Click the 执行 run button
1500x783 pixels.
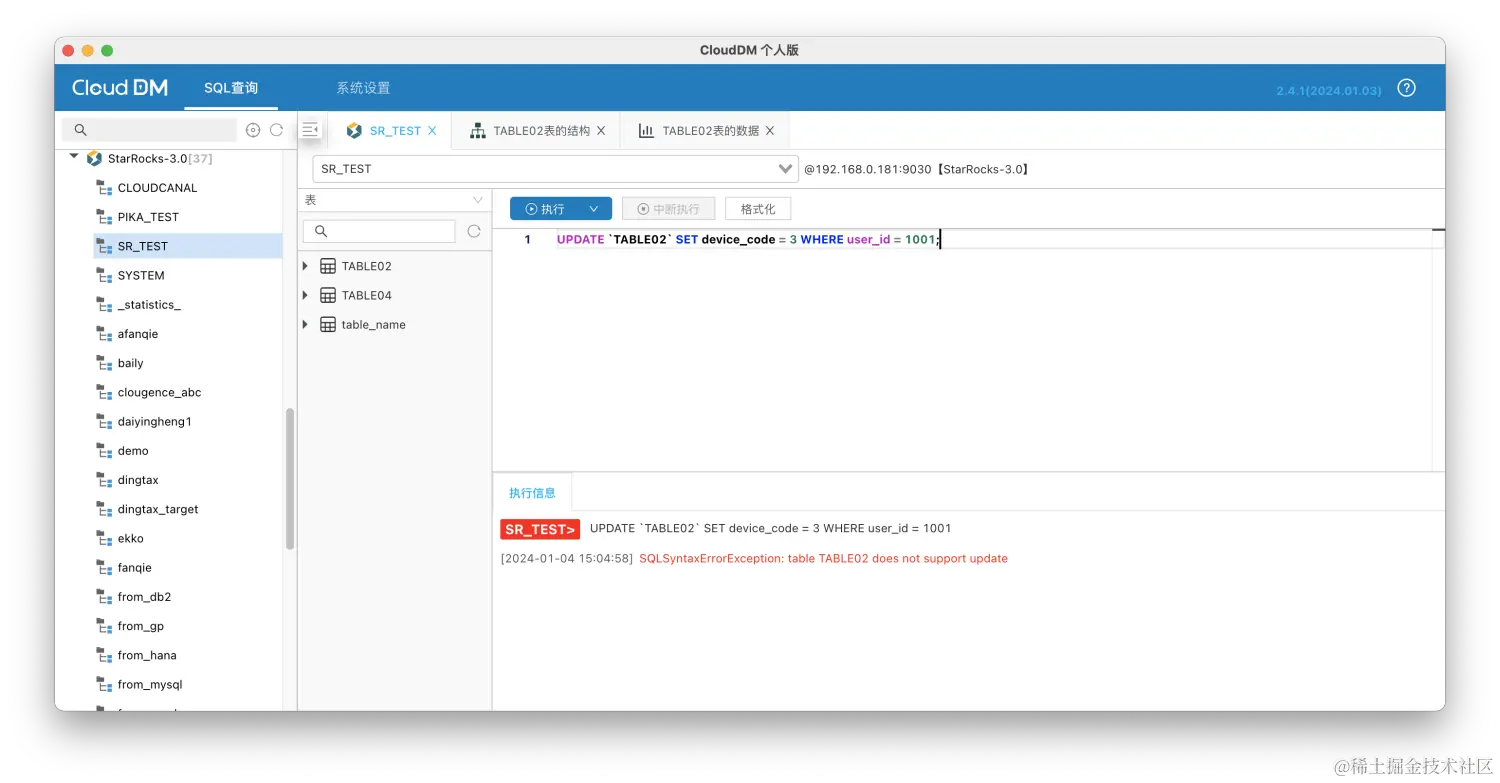545,209
